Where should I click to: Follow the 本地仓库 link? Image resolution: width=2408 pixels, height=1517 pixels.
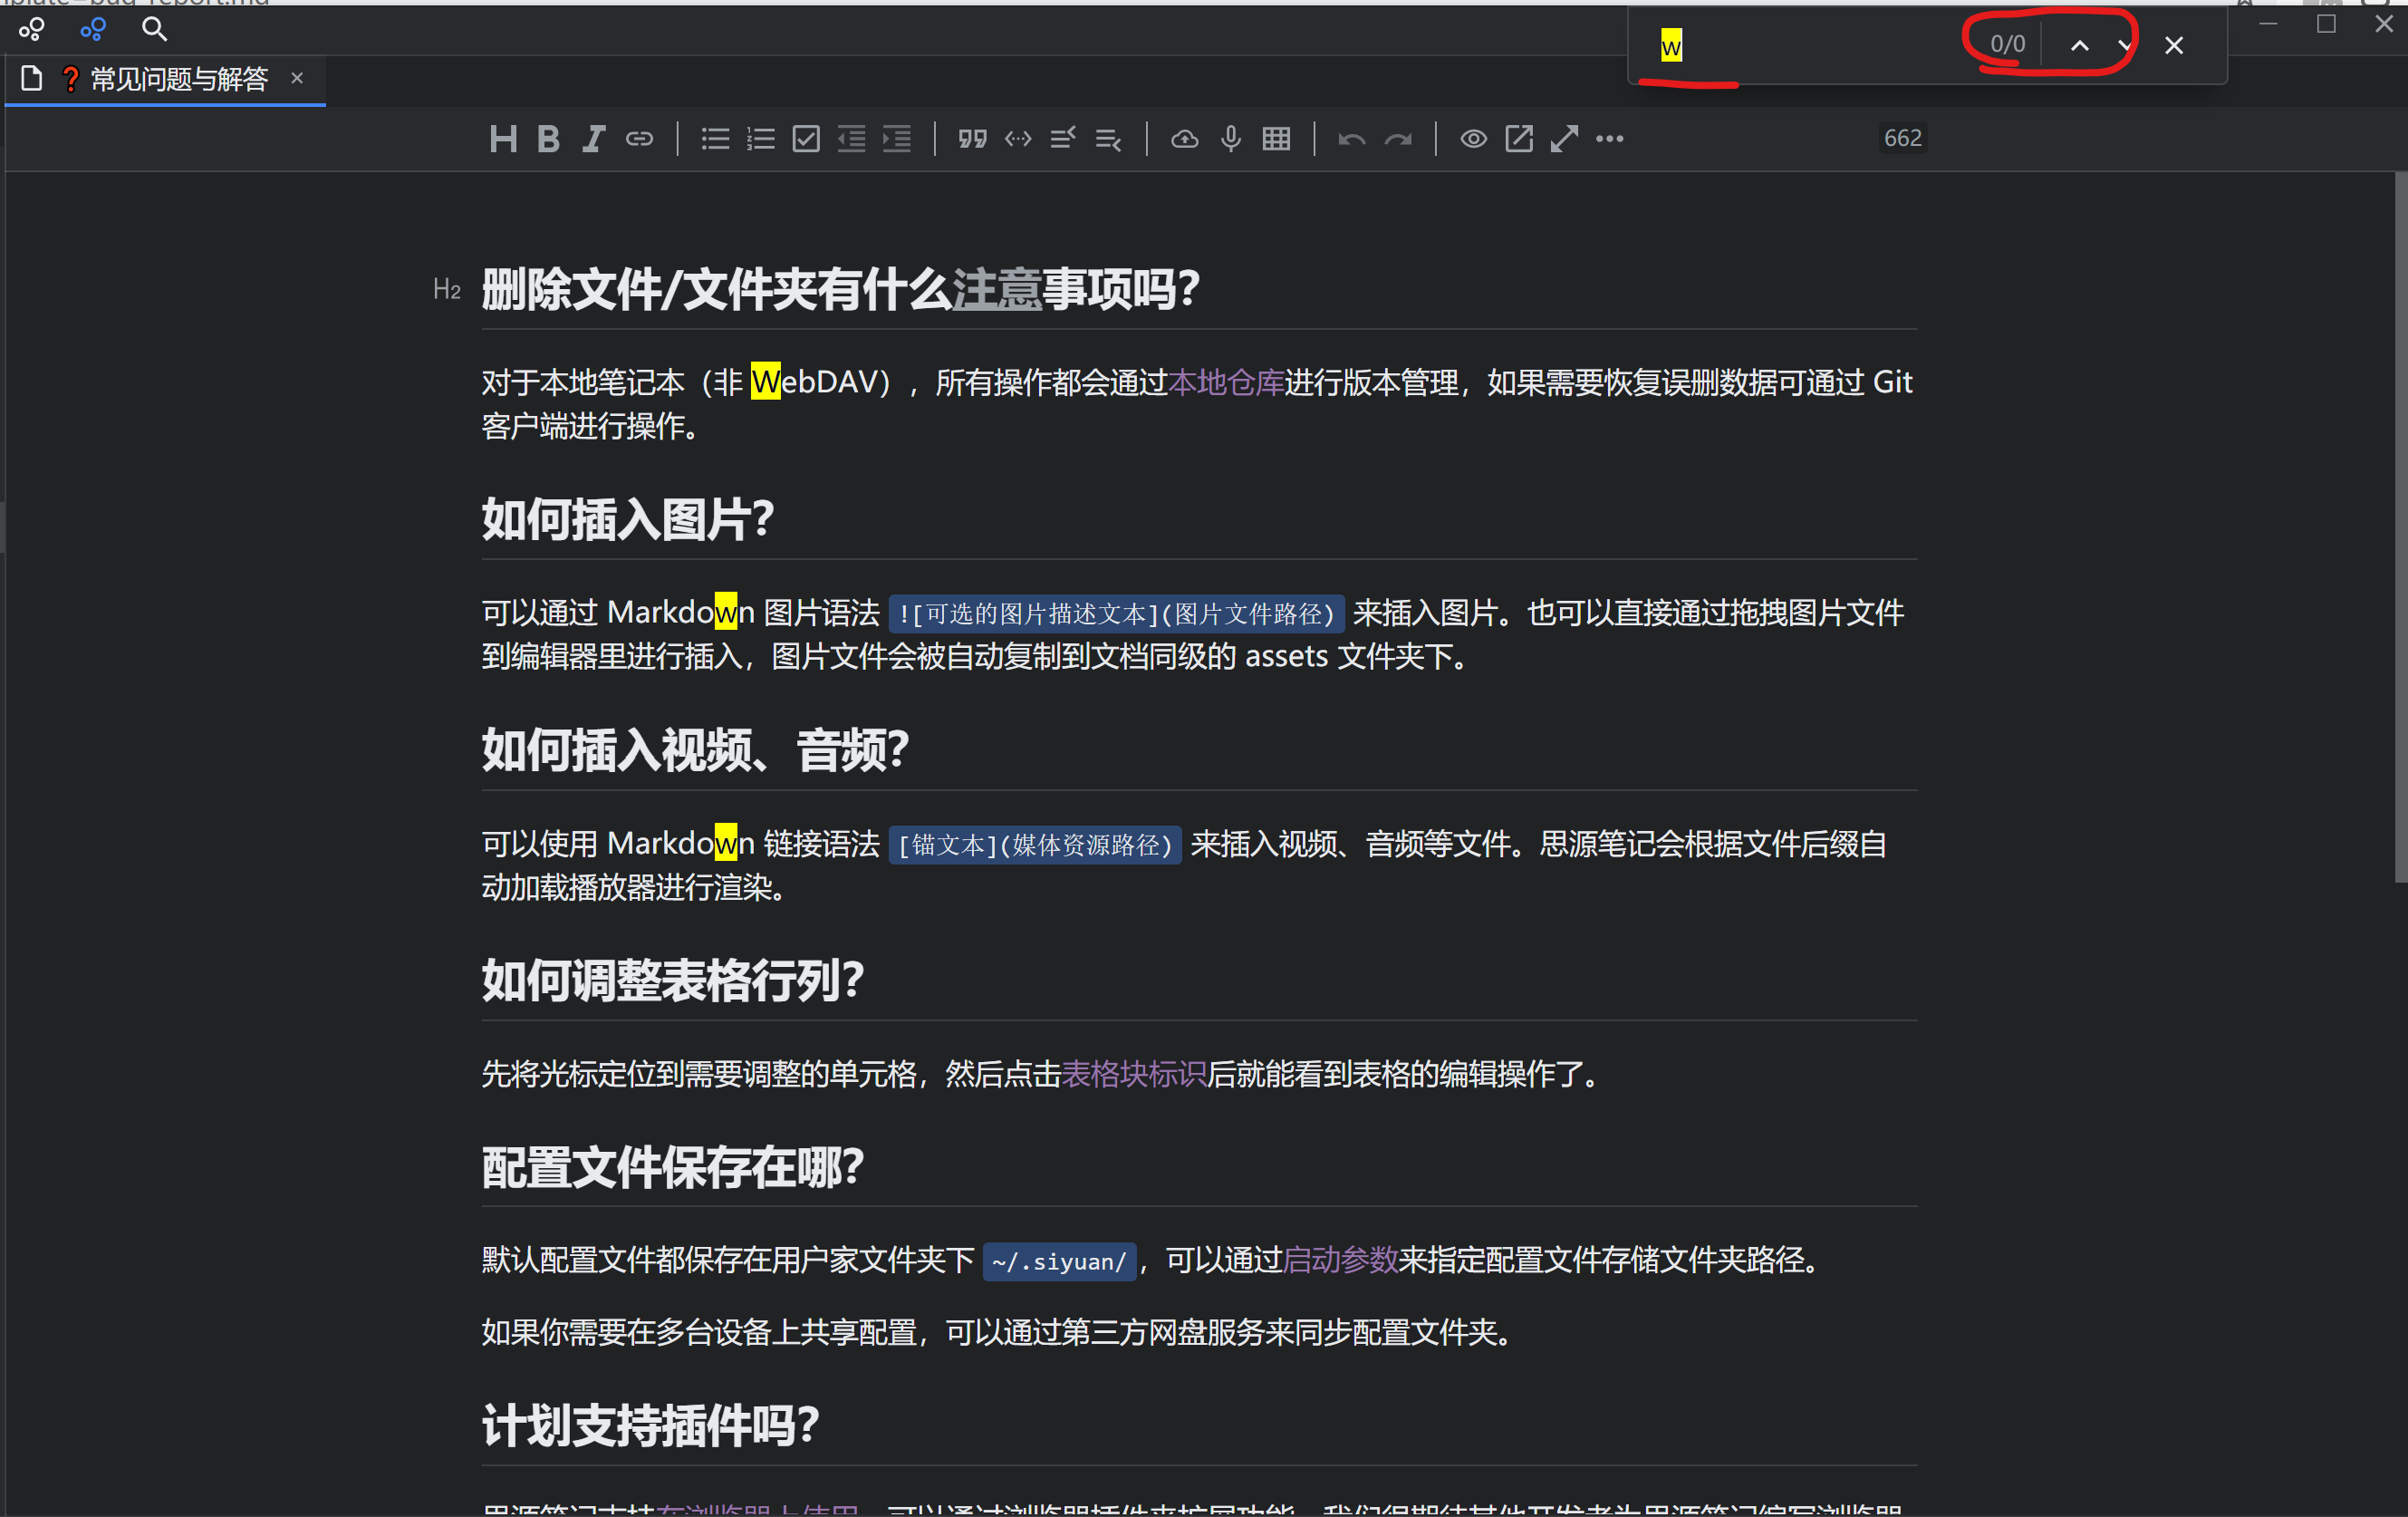[1226, 383]
